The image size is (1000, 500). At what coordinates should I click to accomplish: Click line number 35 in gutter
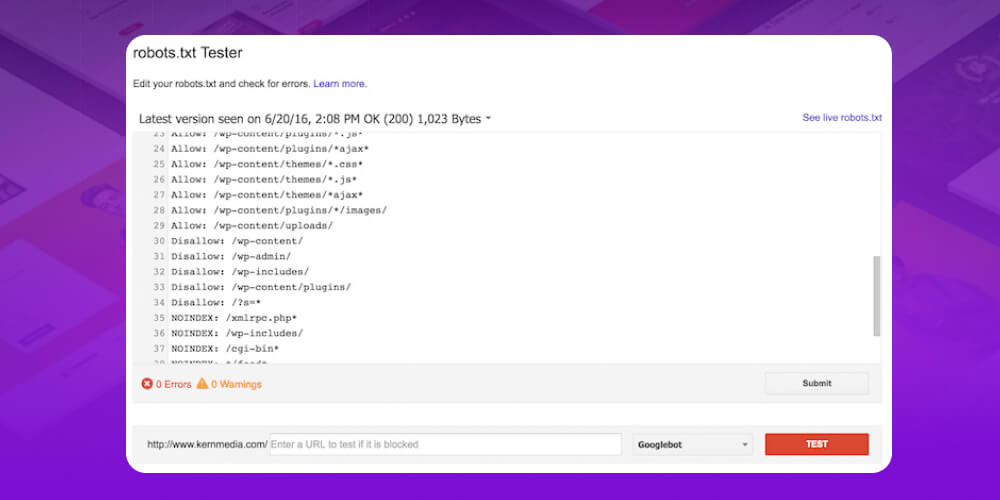(159, 318)
